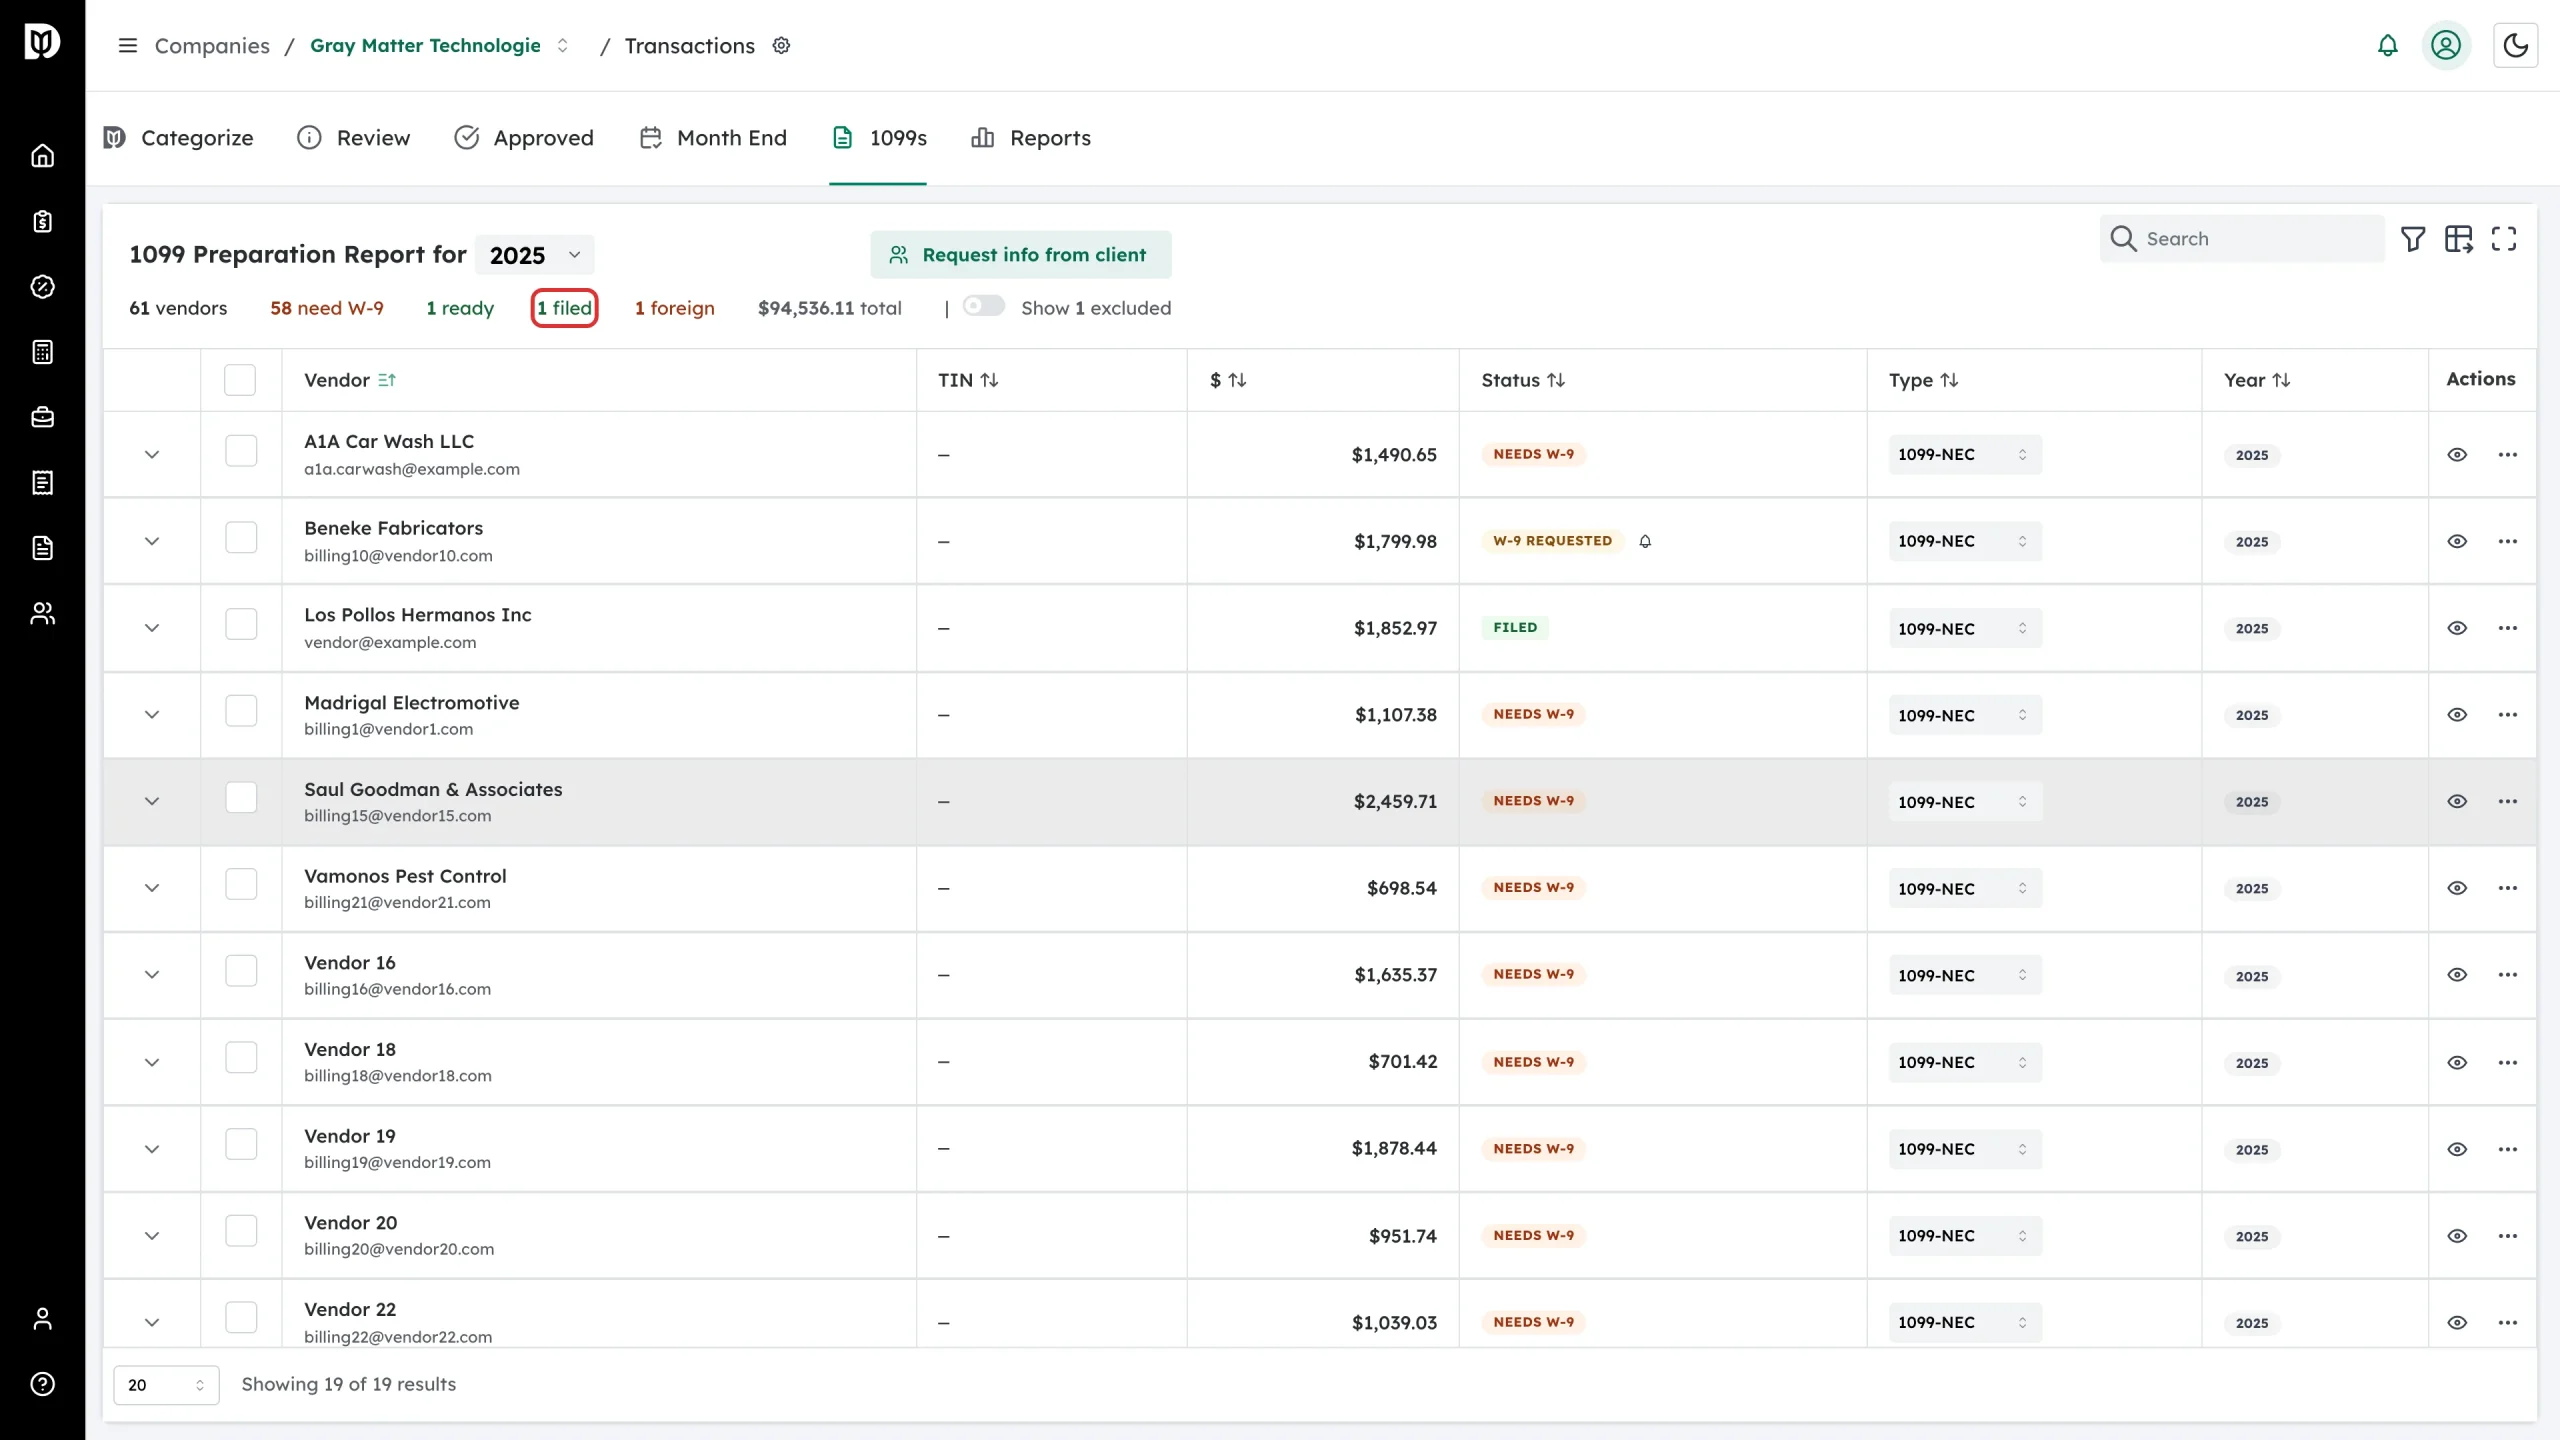This screenshot has height=1440, width=2560.
Task: Open more actions for Beneke Fabricators
Action: (x=2508, y=541)
